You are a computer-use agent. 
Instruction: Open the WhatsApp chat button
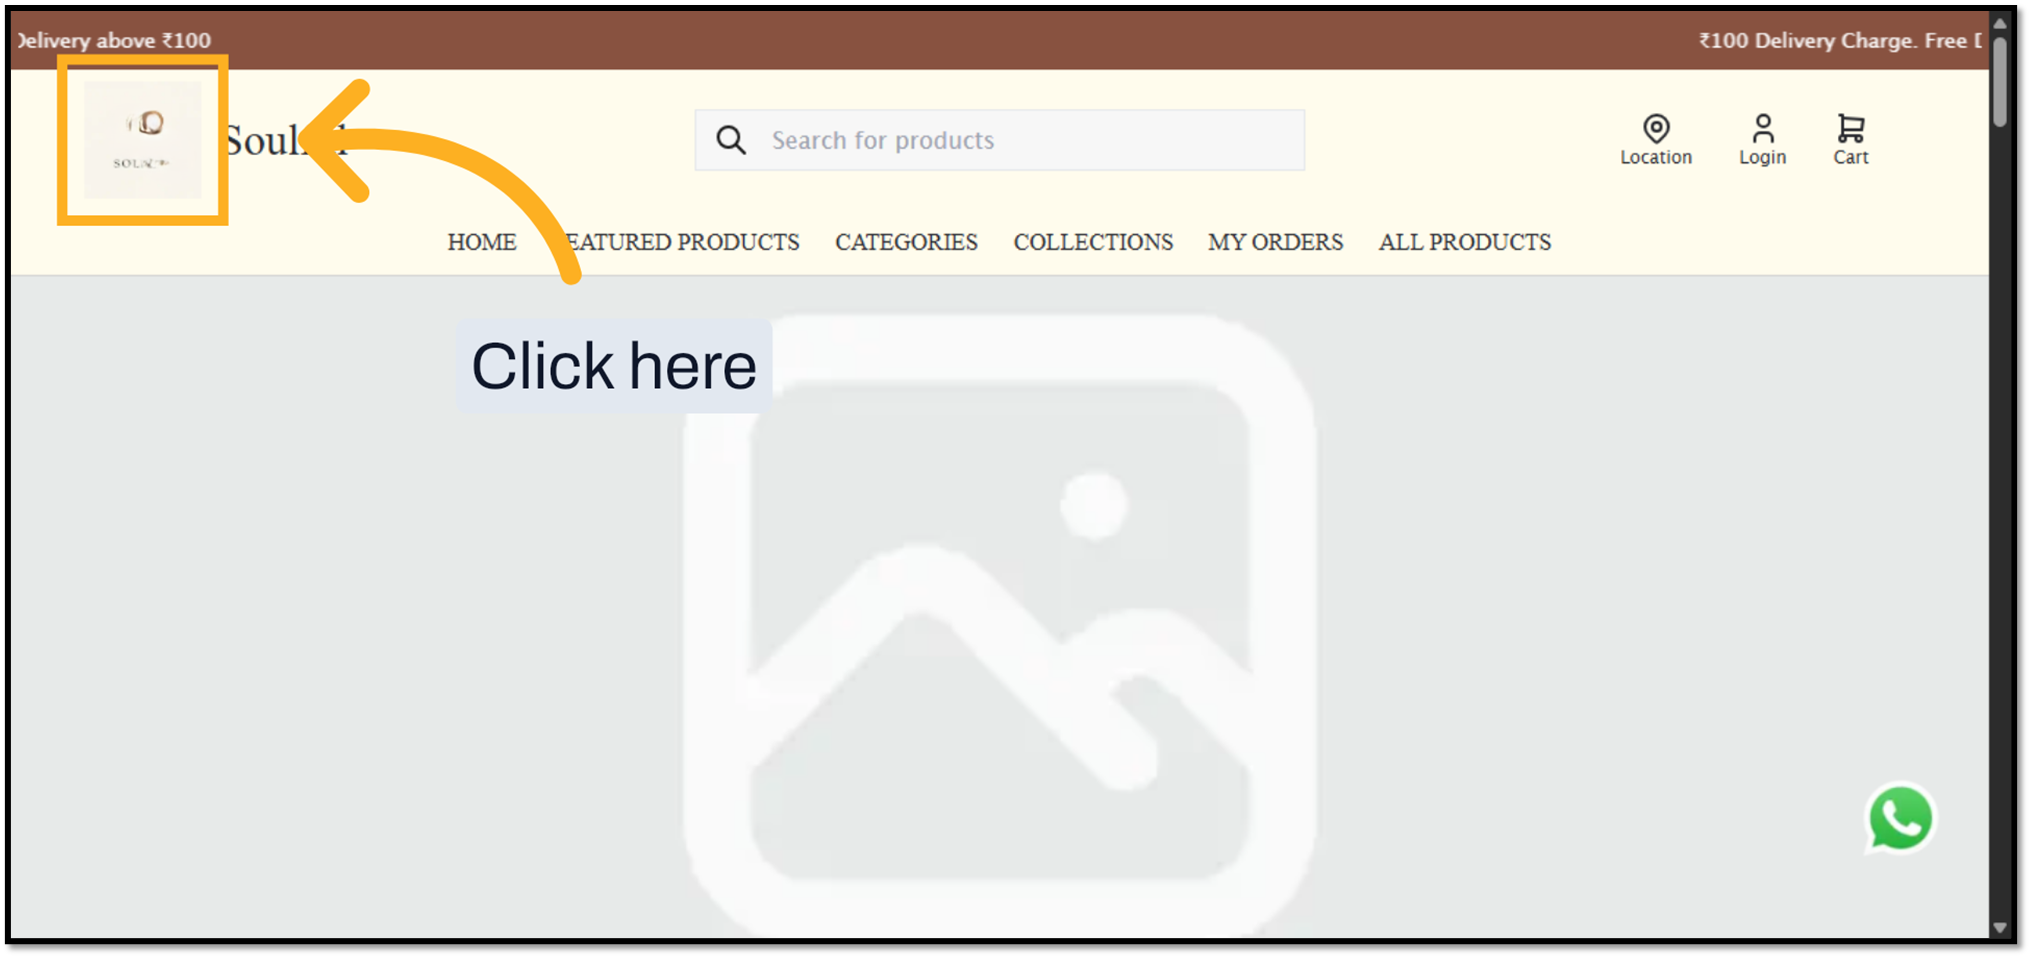1900,818
